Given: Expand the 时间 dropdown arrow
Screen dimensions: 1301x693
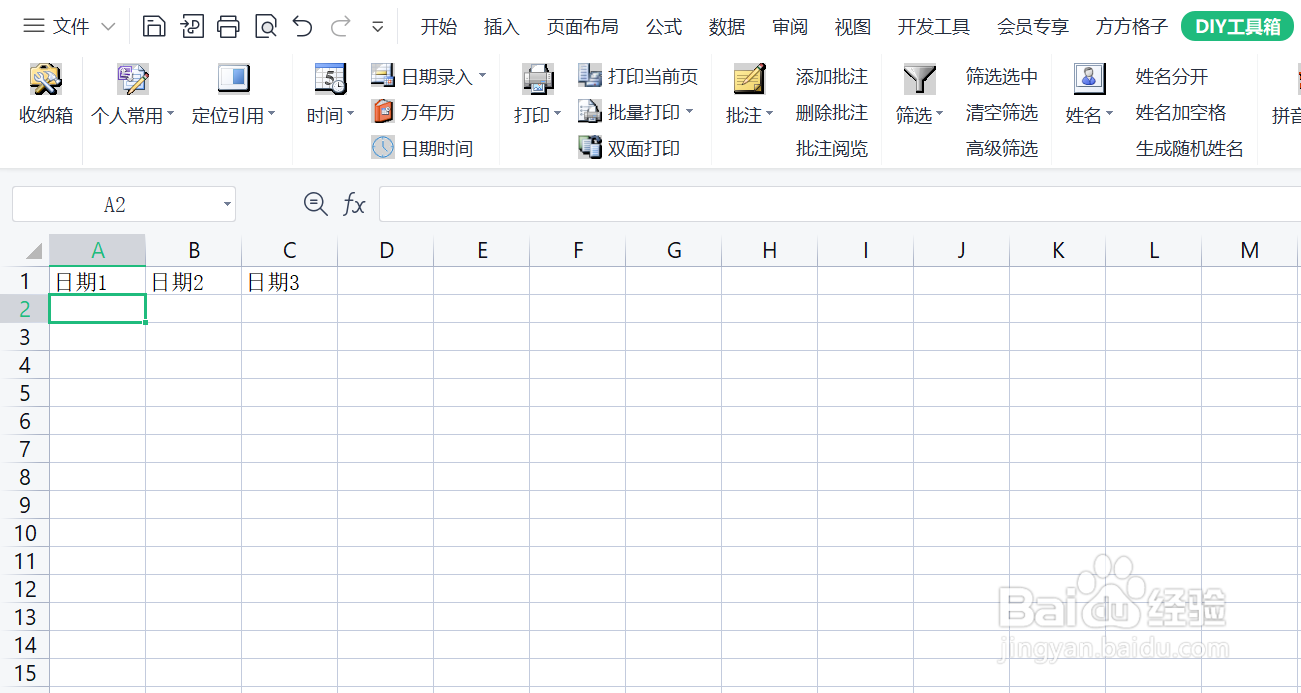Looking at the screenshot, I should point(350,114).
